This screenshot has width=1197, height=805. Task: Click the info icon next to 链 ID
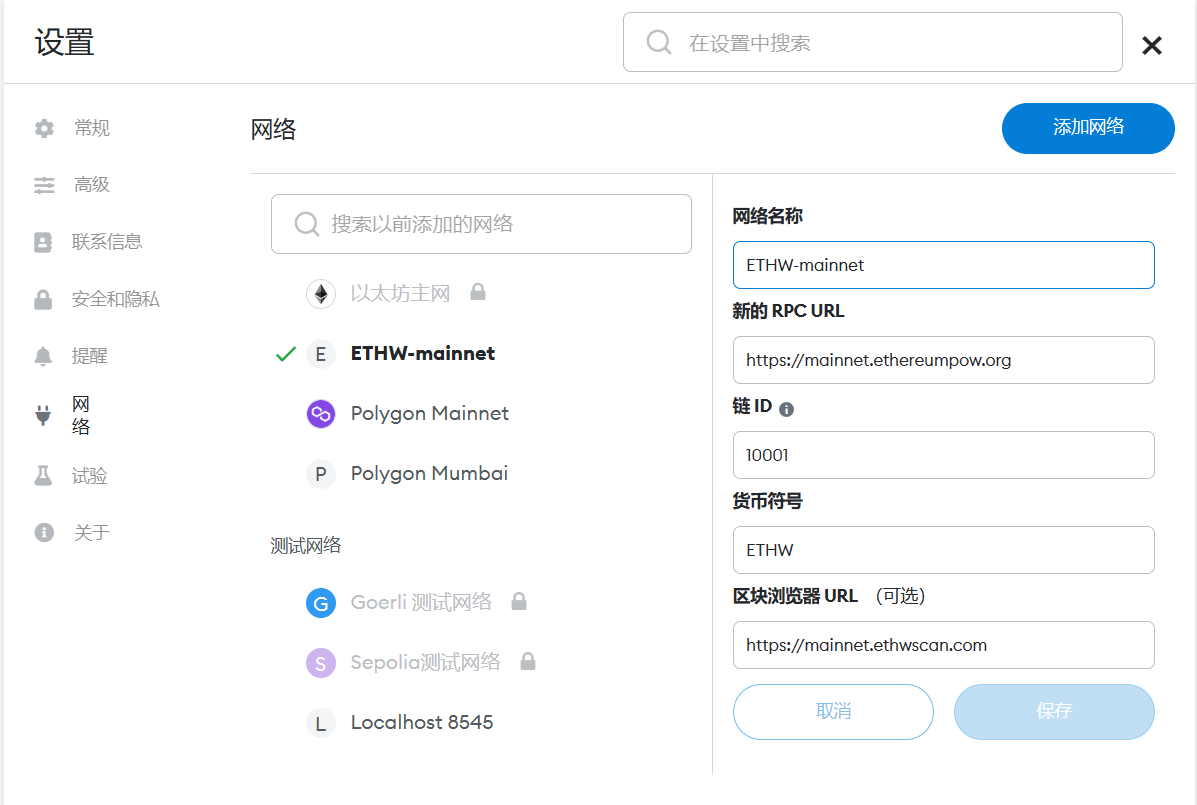pos(786,409)
